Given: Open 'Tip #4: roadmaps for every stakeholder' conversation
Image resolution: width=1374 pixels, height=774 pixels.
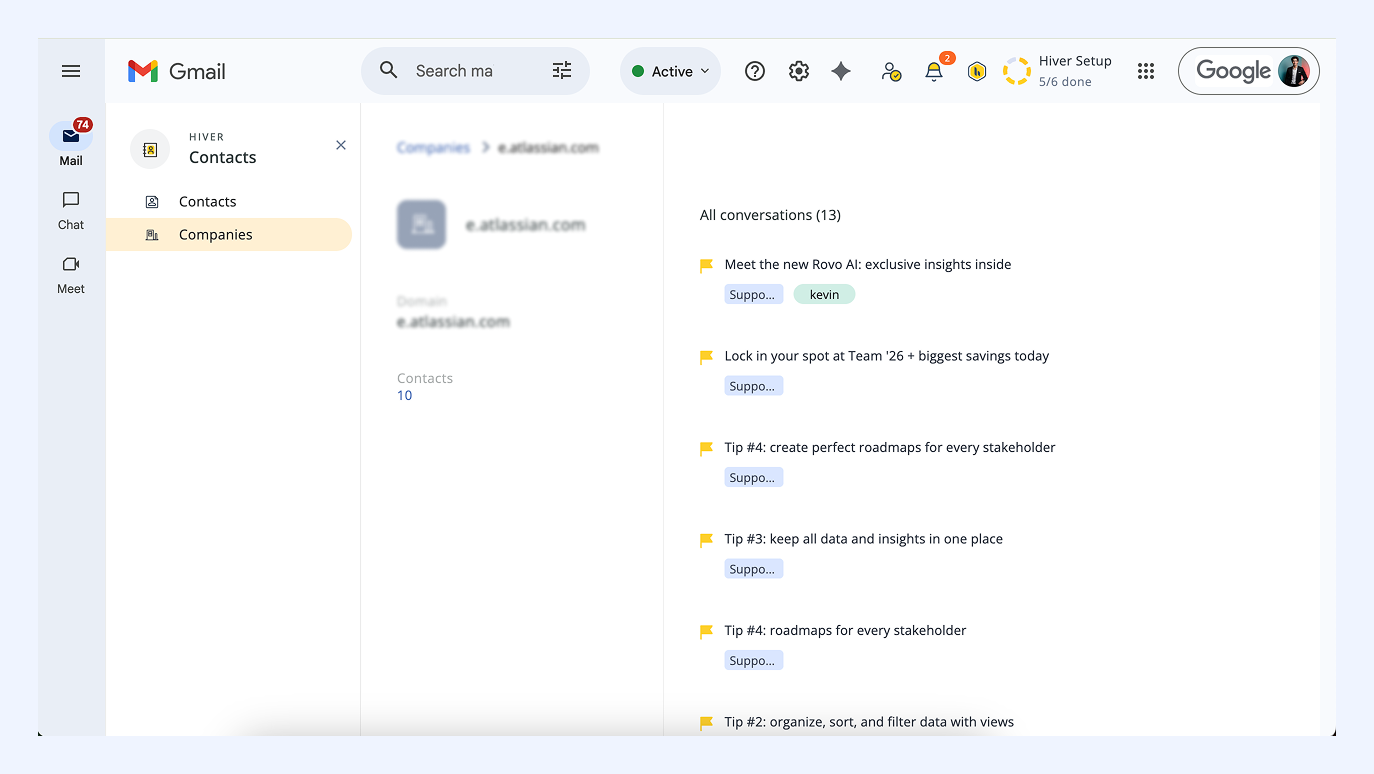Looking at the screenshot, I should coord(846,631).
